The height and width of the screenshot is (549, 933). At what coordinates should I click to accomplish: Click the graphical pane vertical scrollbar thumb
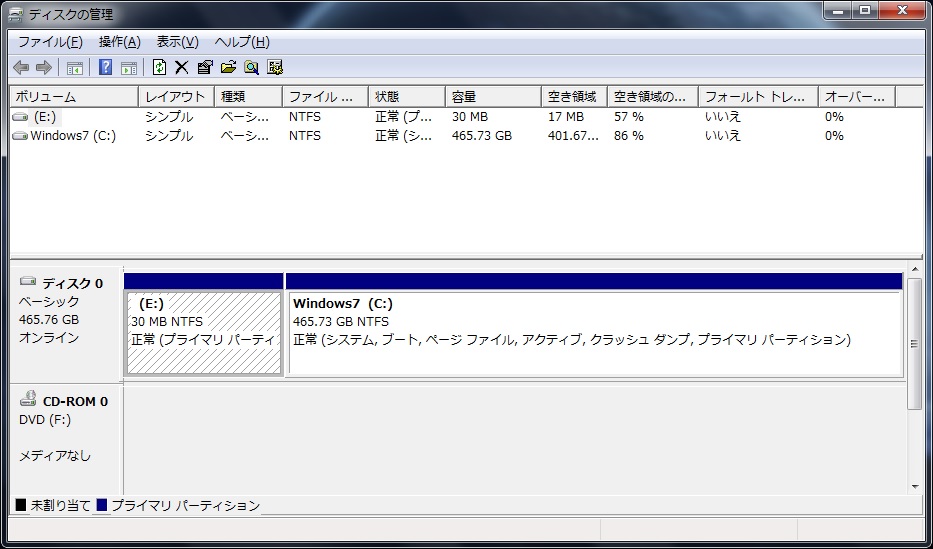coord(915,344)
